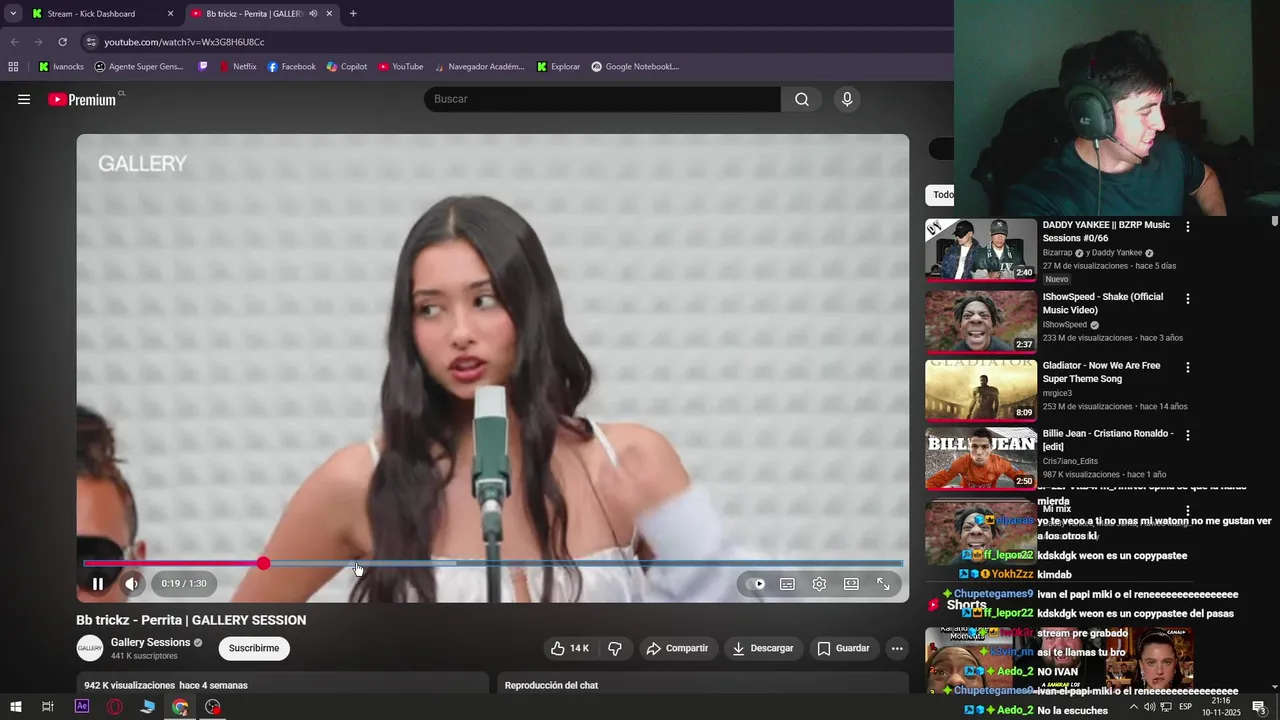
Task: Open a new browser tab
Action: pos(353,14)
